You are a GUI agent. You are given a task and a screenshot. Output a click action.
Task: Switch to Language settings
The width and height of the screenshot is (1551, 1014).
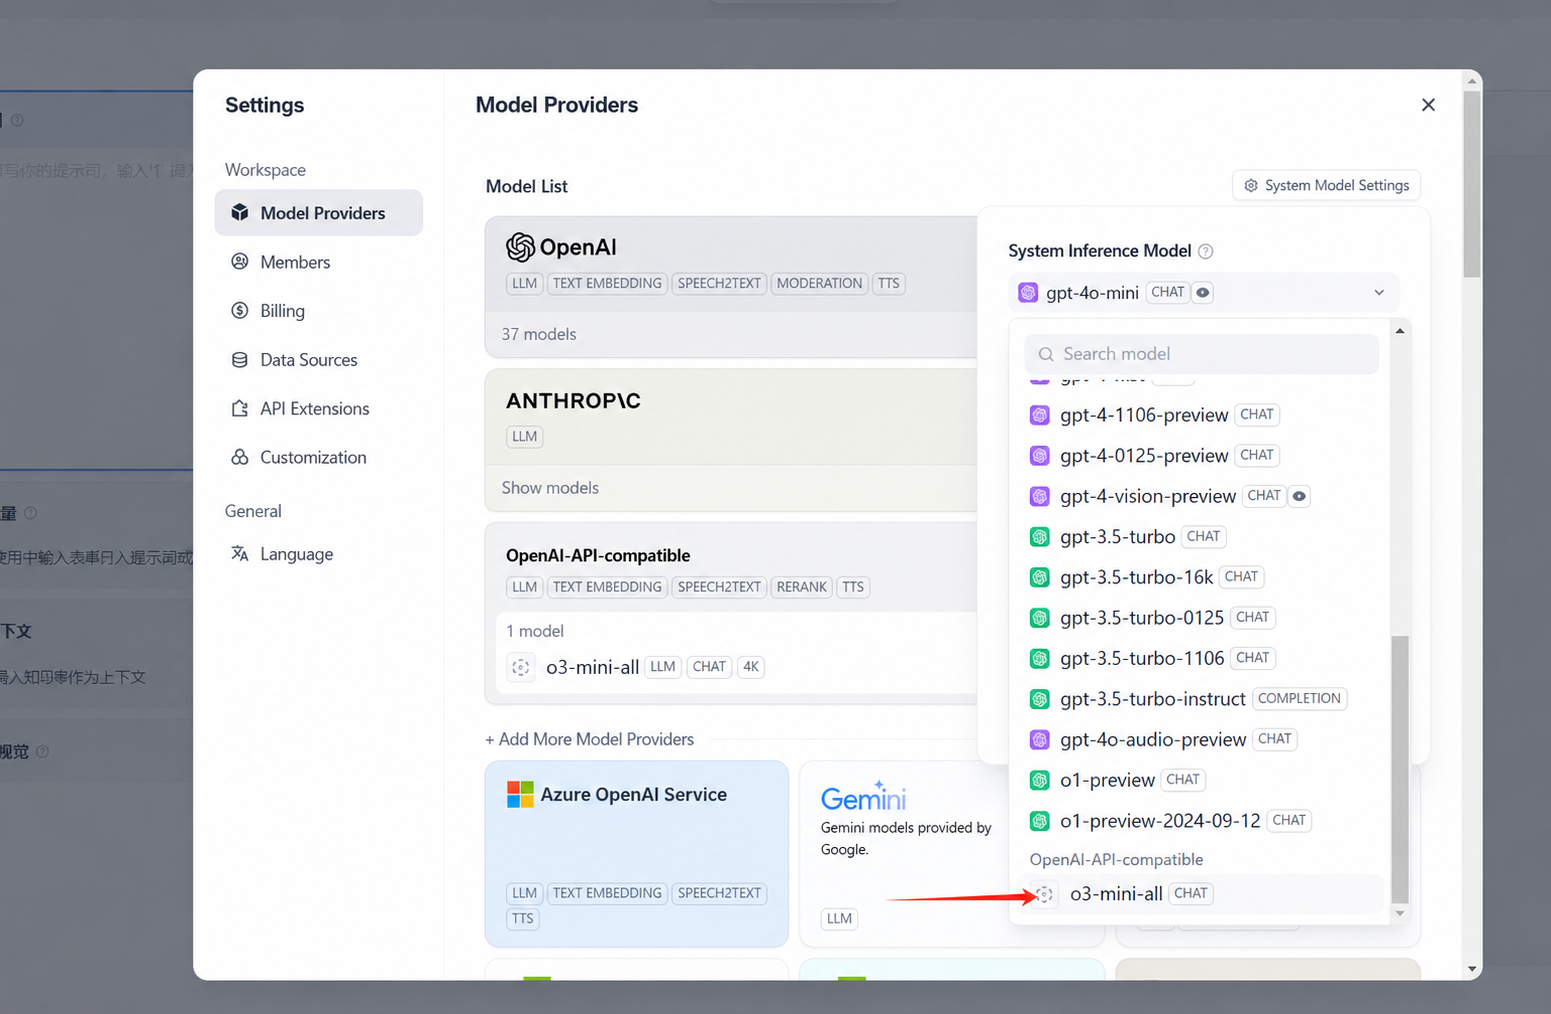point(319,553)
